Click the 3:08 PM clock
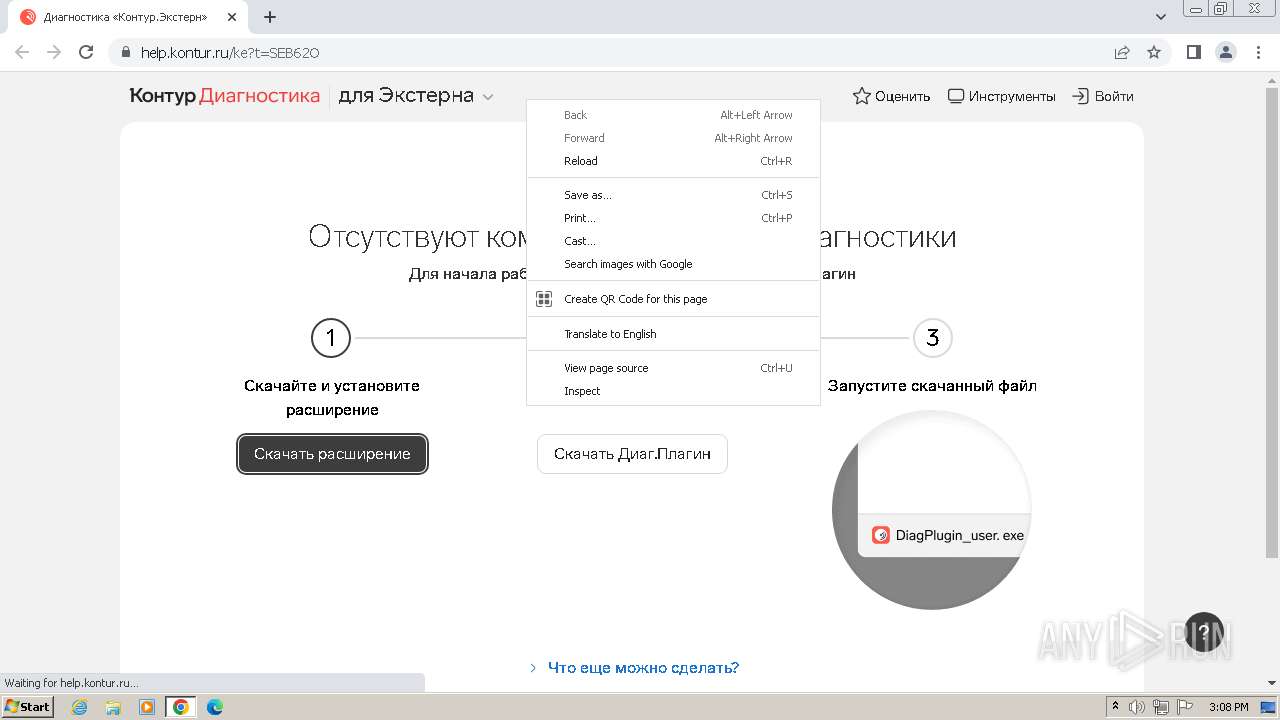Image resolution: width=1280 pixels, height=720 pixels. (1228, 707)
